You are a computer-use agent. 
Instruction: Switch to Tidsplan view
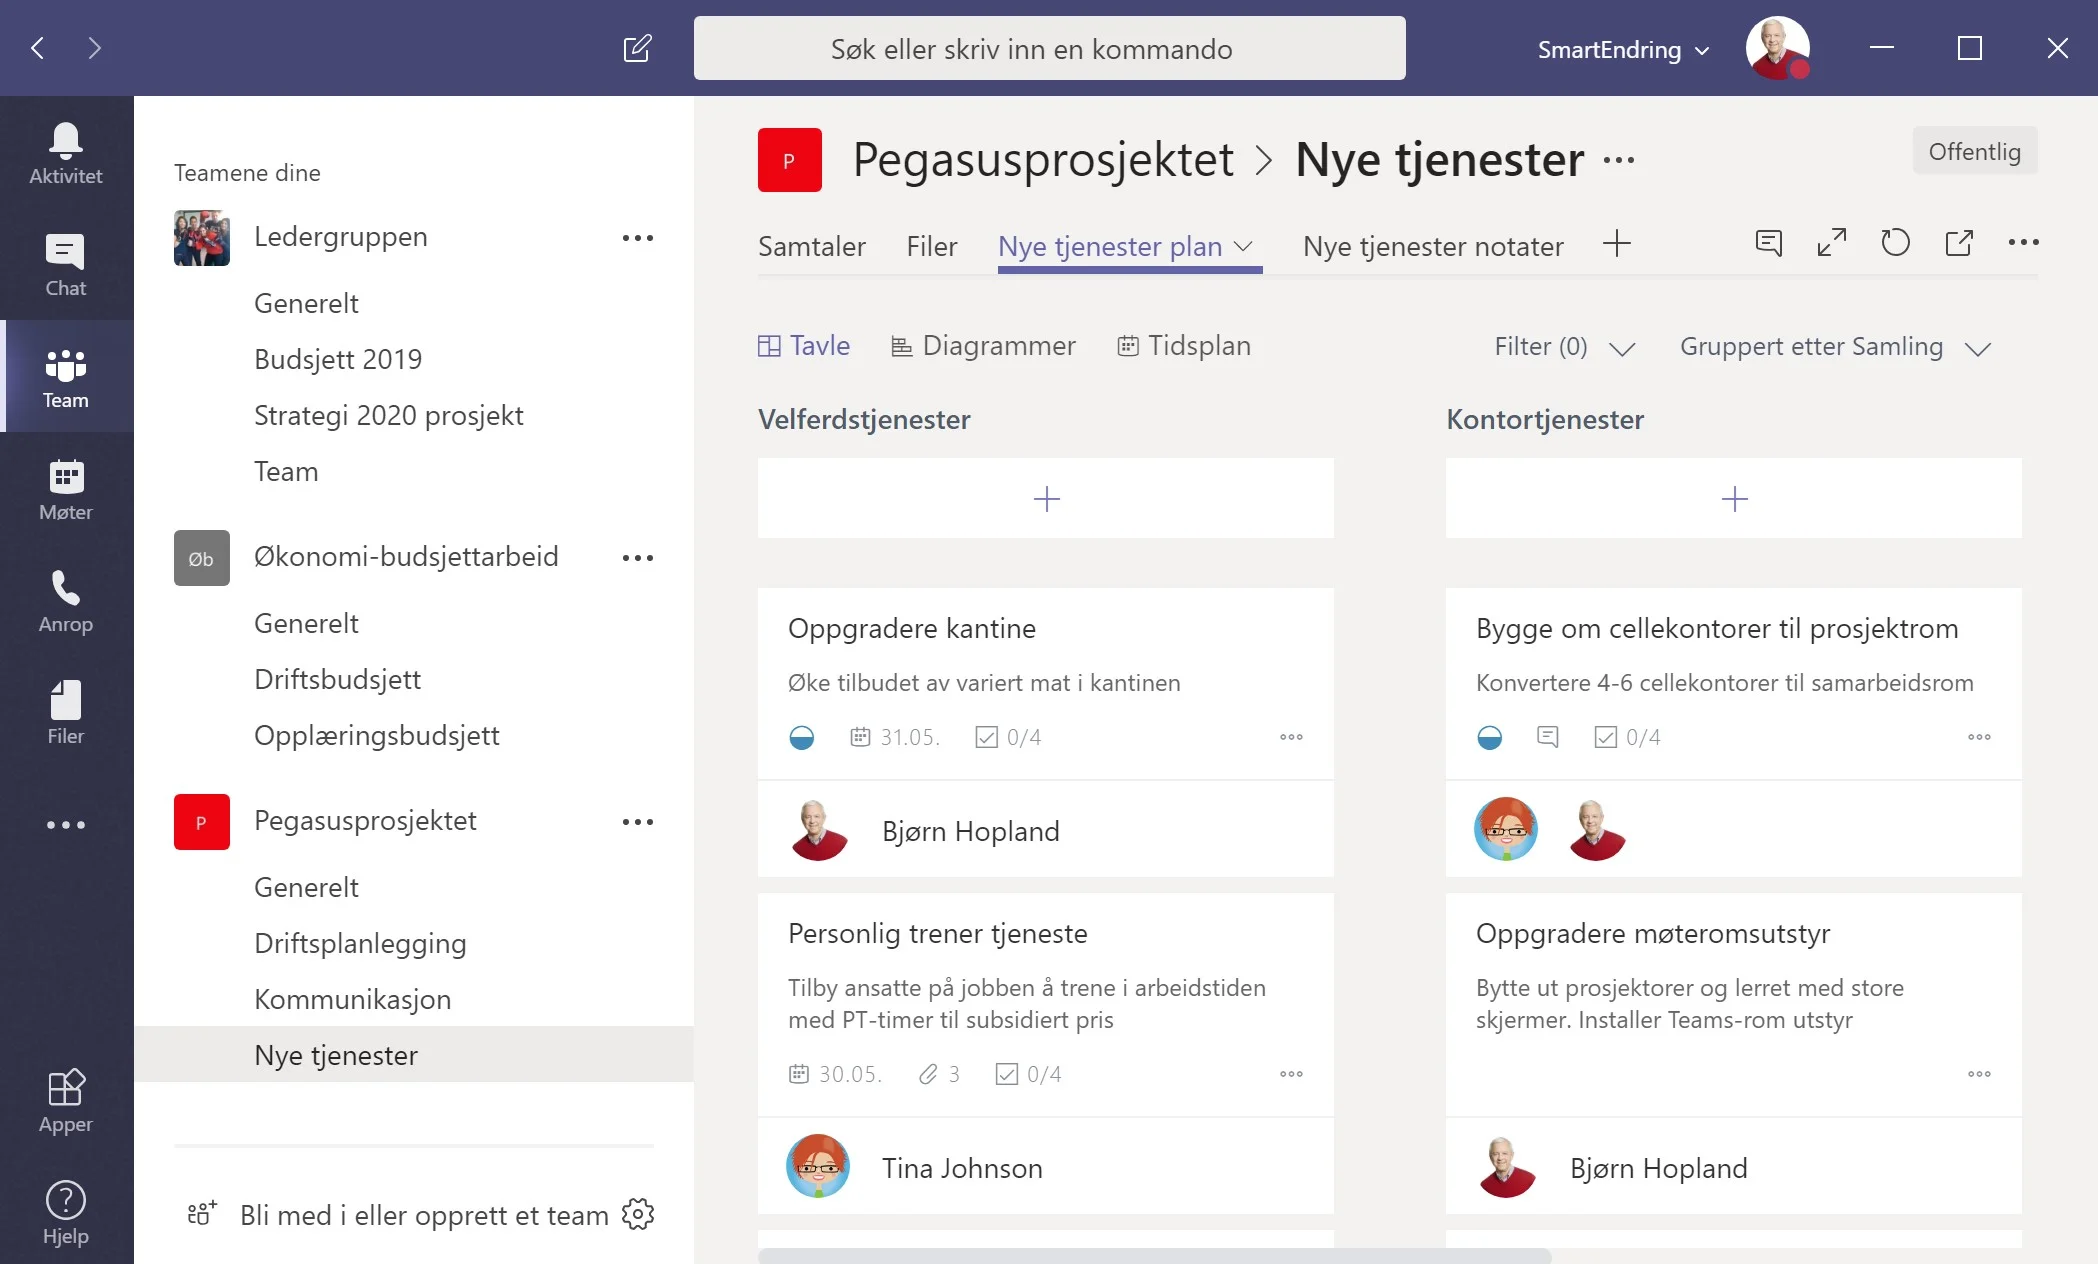tap(1184, 346)
